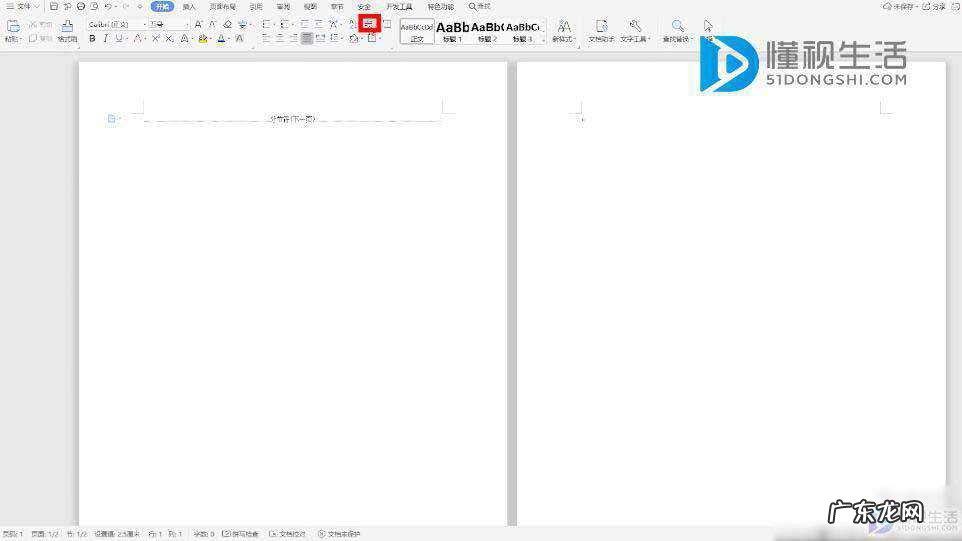Increase font size with the A+ icon

click(198, 25)
